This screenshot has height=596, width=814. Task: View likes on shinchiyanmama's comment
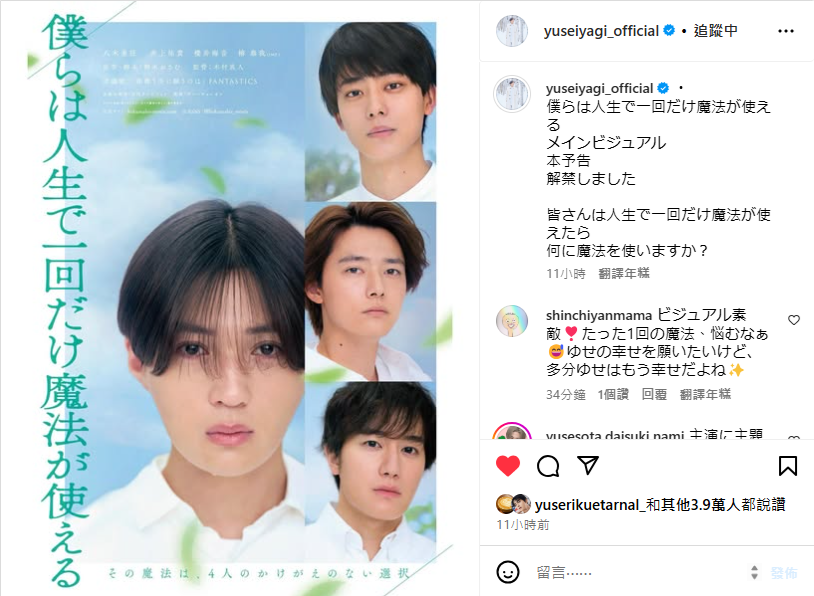[613, 395]
